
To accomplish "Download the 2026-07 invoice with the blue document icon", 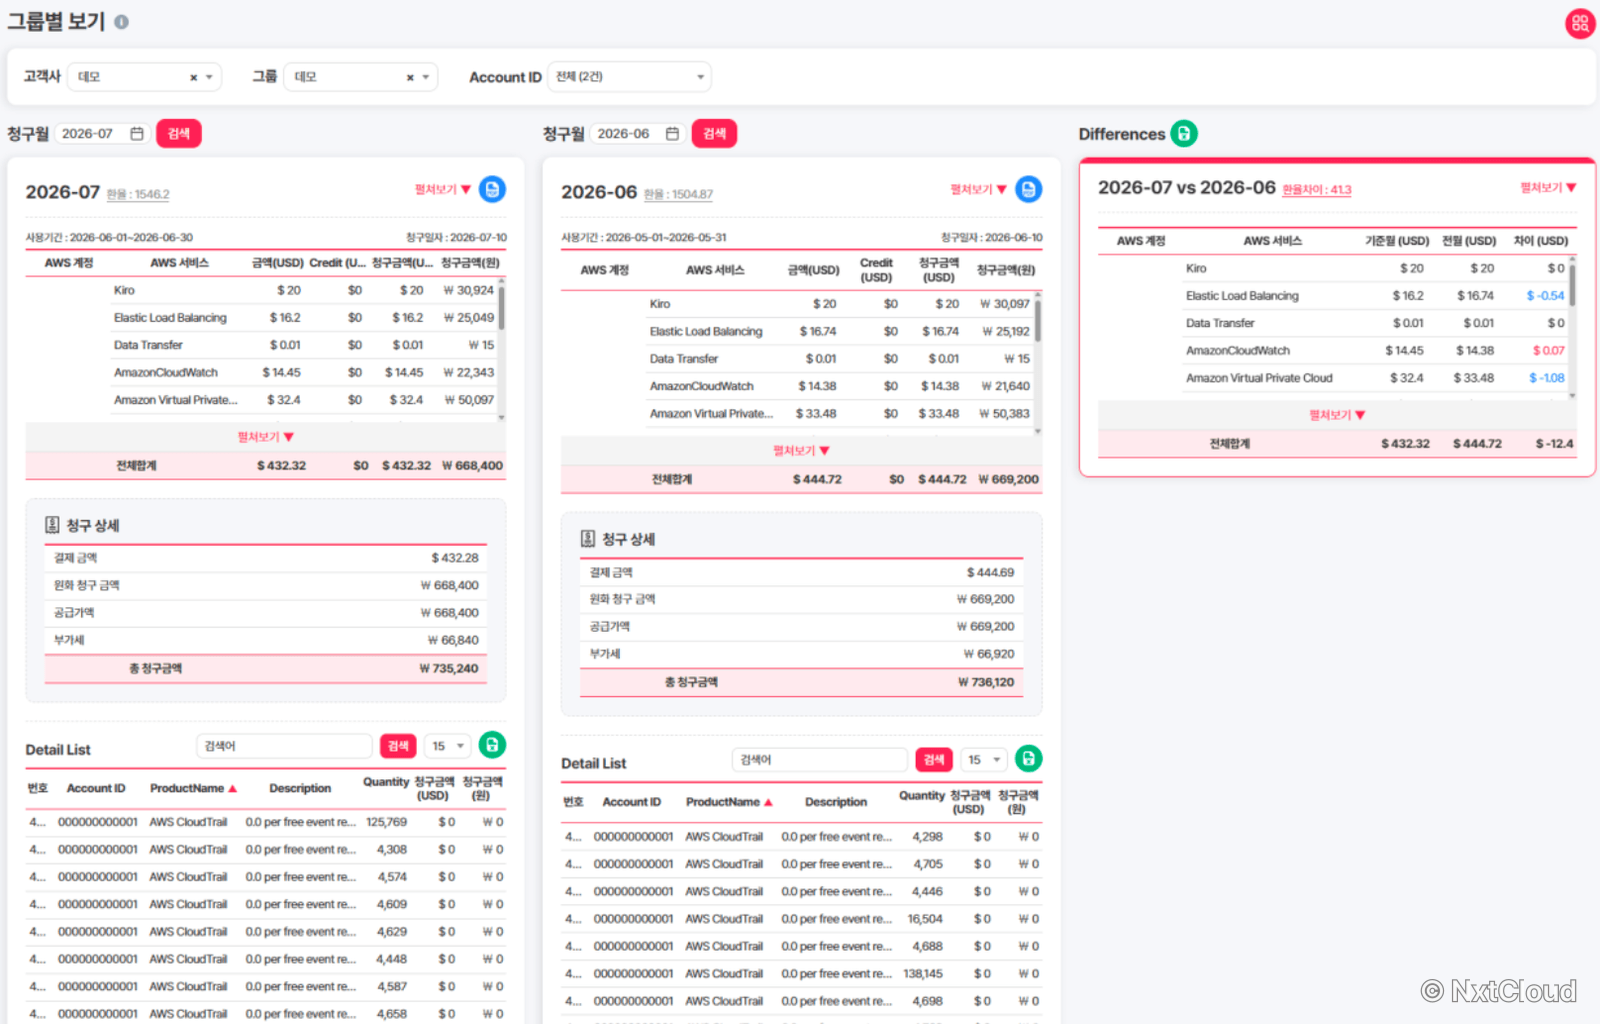I will tap(492, 189).
